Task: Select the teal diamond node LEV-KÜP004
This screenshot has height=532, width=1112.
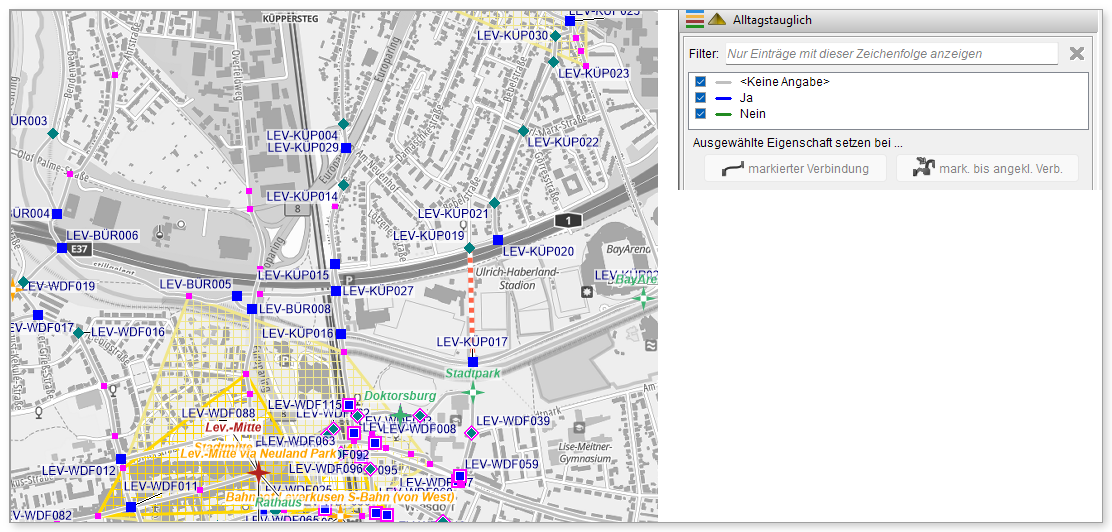Action: (x=343, y=124)
